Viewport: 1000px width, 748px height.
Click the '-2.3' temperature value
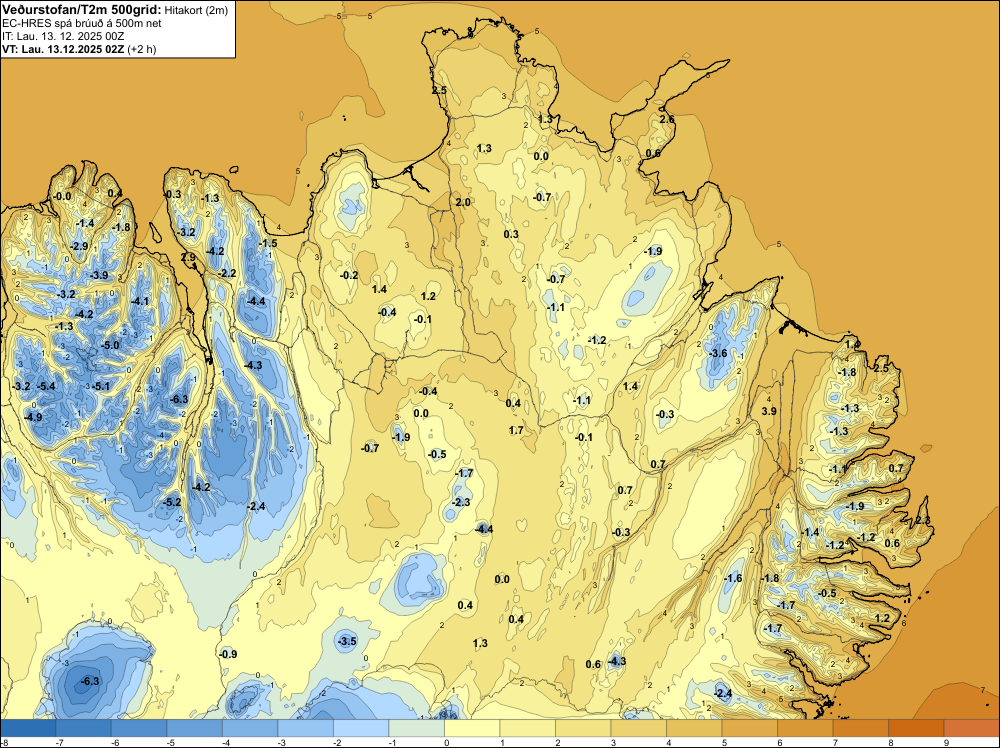pyautogui.click(x=460, y=502)
